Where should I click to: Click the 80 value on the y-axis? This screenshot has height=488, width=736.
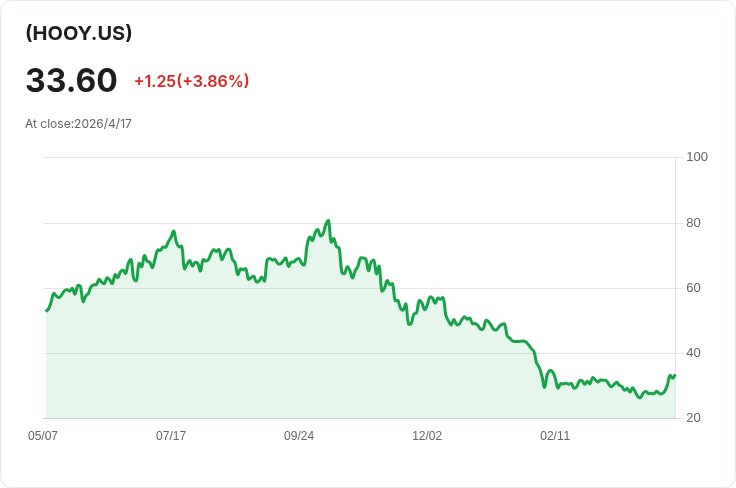coord(694,223)
